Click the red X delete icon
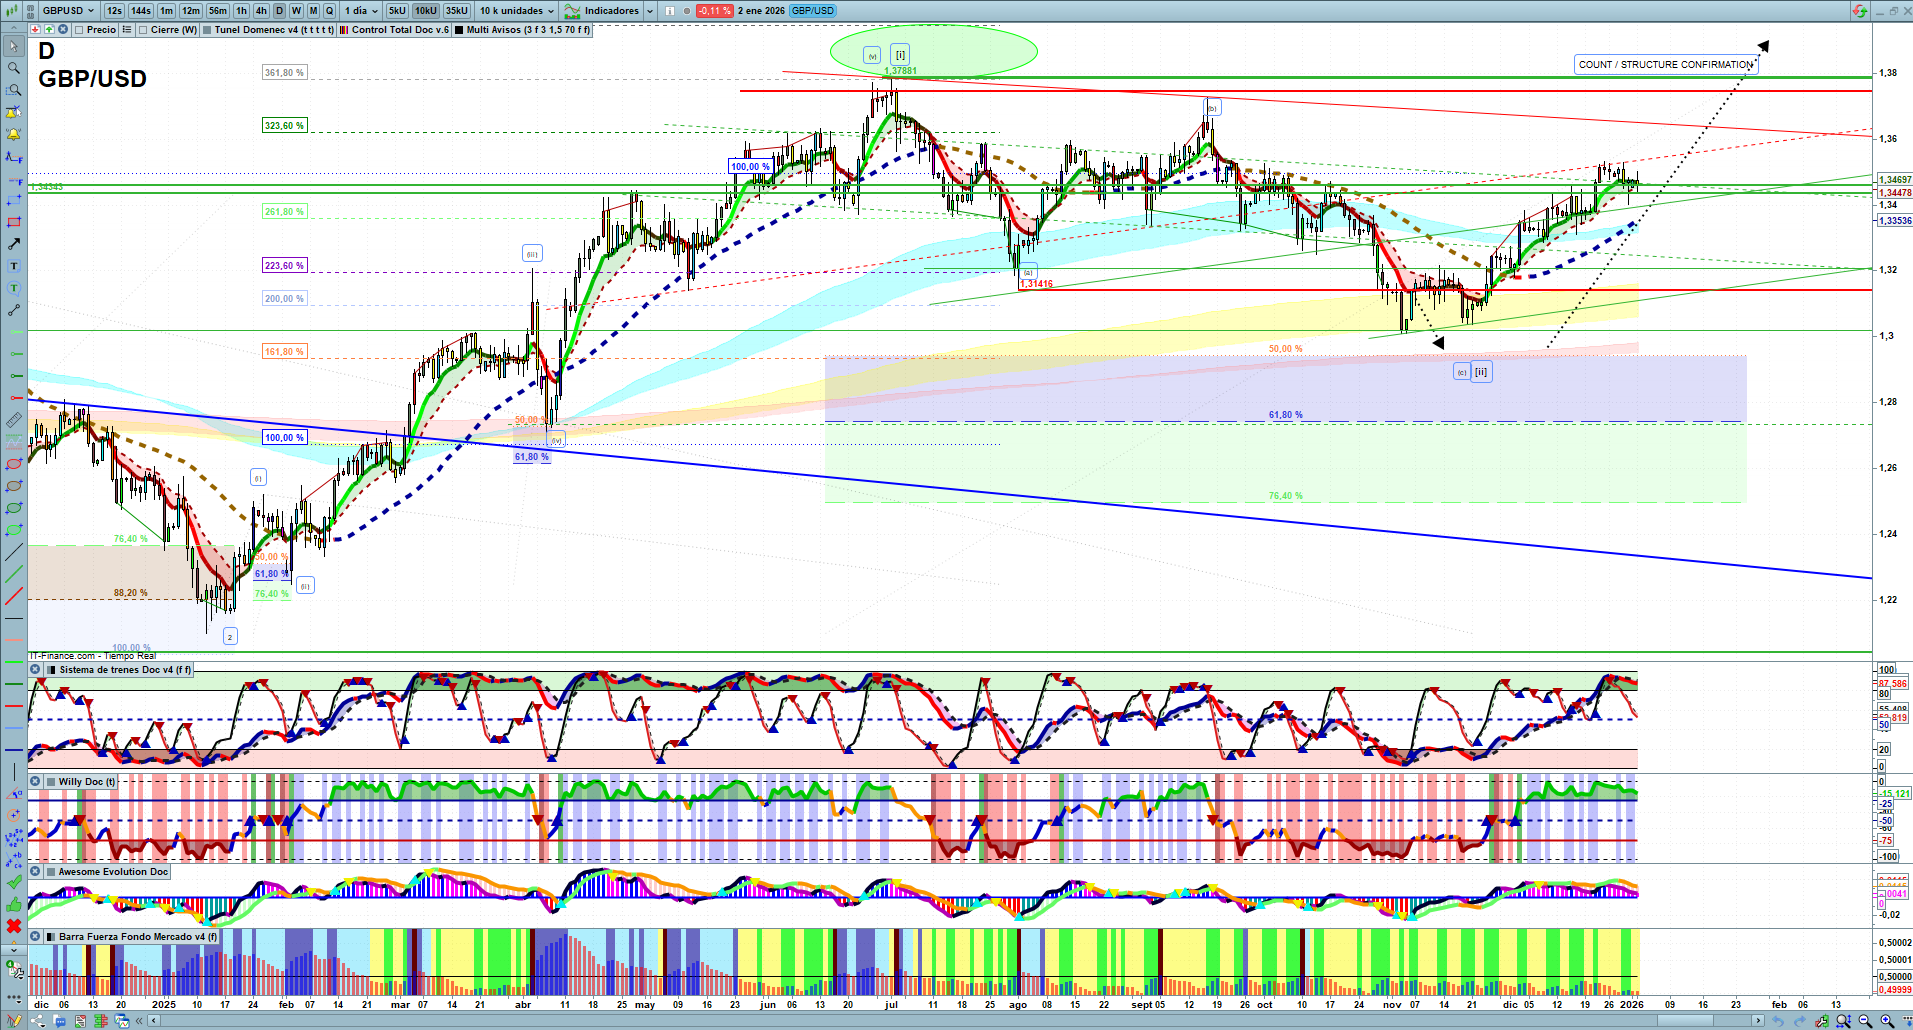Screen dimensions: 1913x1030 tap(14, 926)
